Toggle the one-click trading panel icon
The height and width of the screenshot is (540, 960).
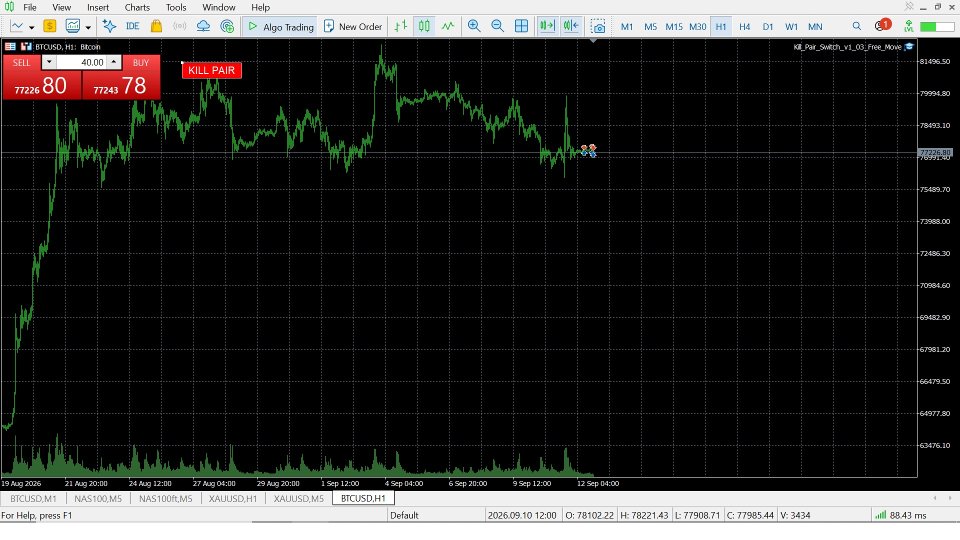(10, 47)
